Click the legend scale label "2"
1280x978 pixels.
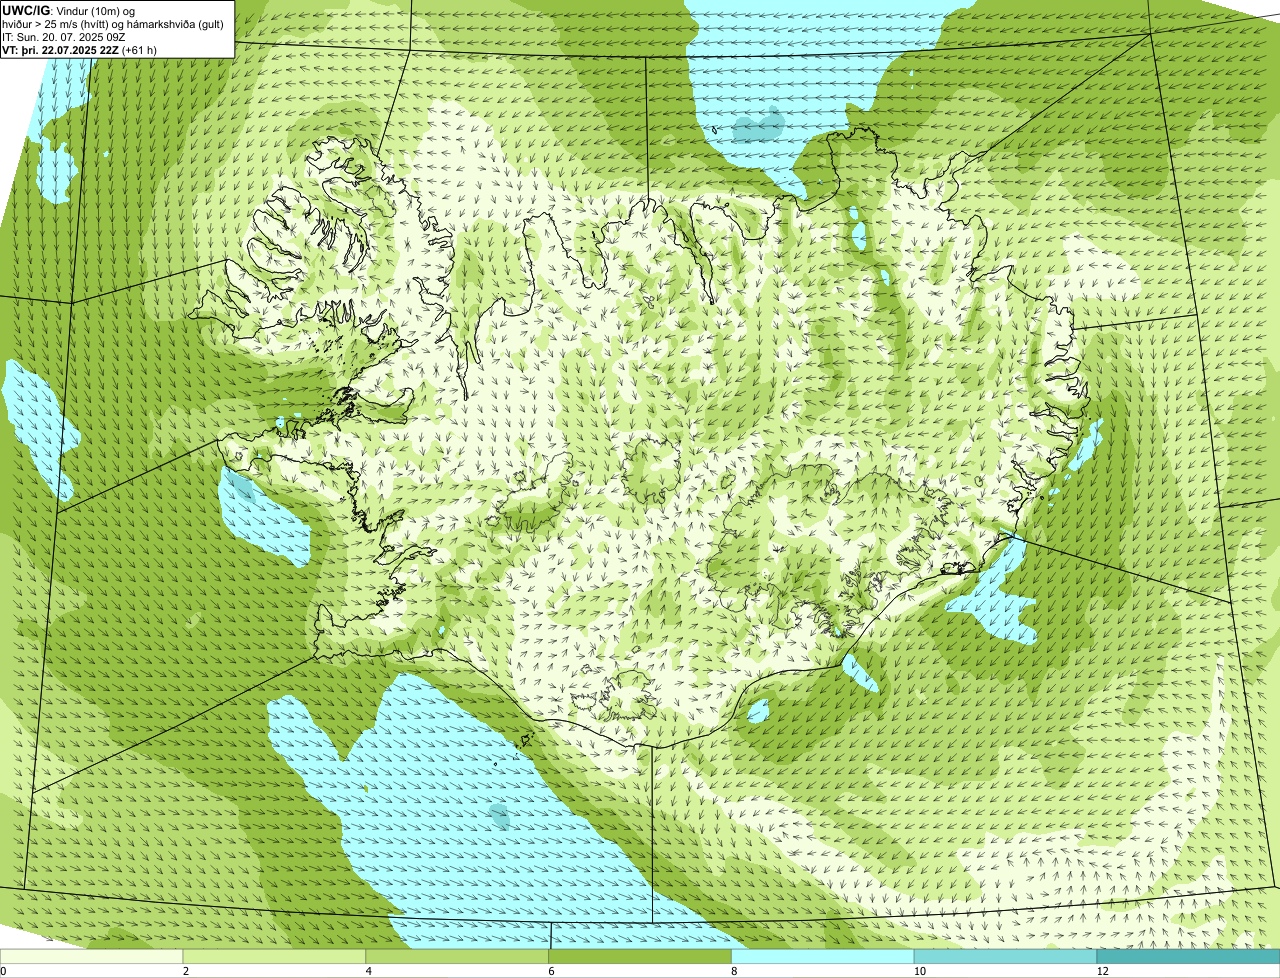186,971
